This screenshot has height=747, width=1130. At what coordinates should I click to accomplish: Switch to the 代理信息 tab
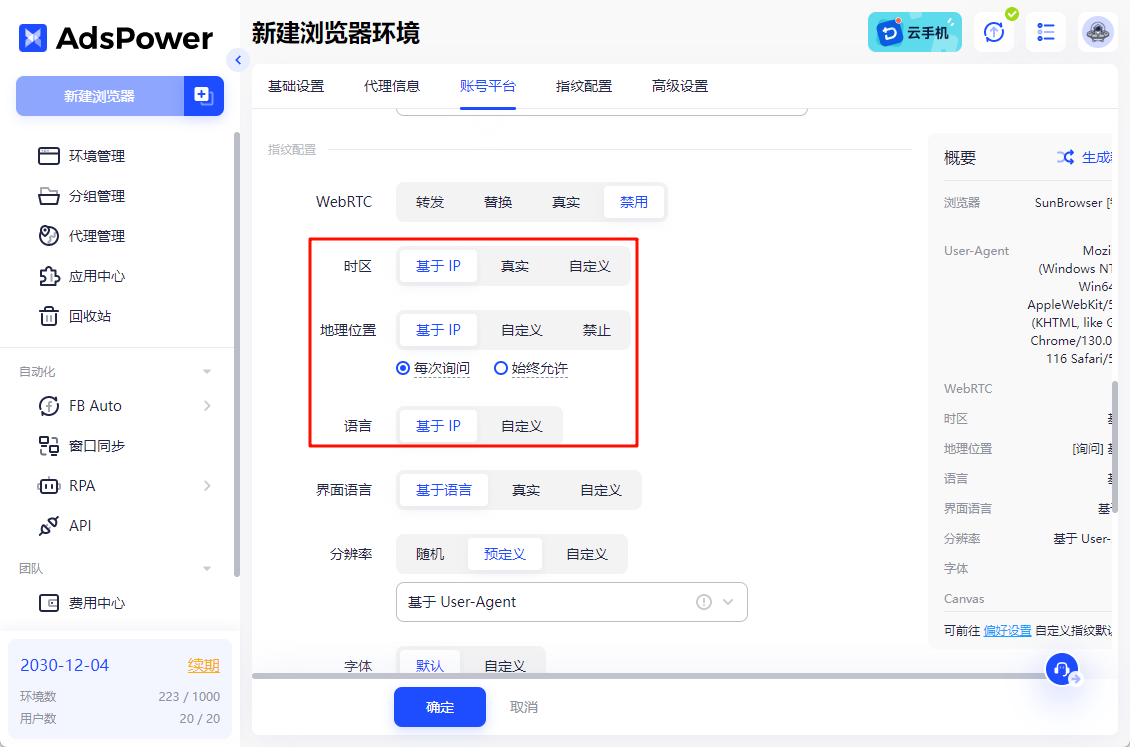click(x=392, y=86)
